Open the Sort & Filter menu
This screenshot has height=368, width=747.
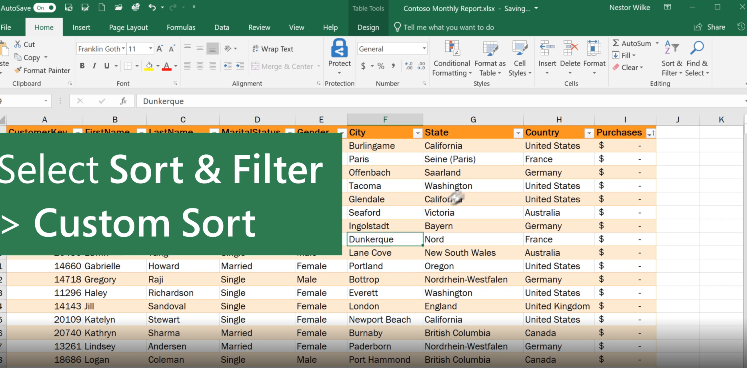coord(672,58)
